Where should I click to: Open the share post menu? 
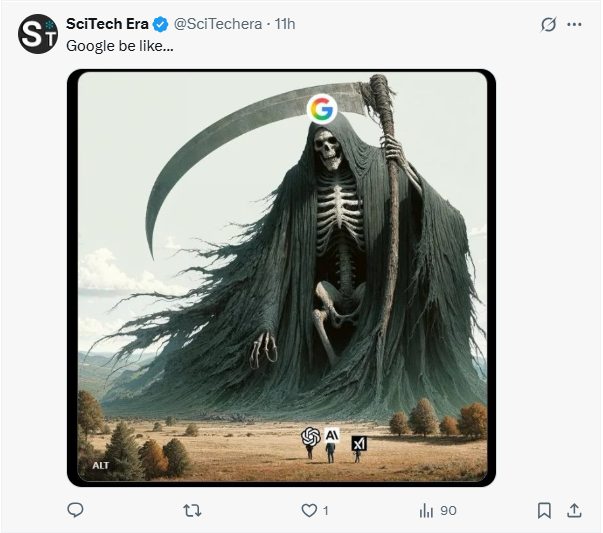click(x=574, y=510)
